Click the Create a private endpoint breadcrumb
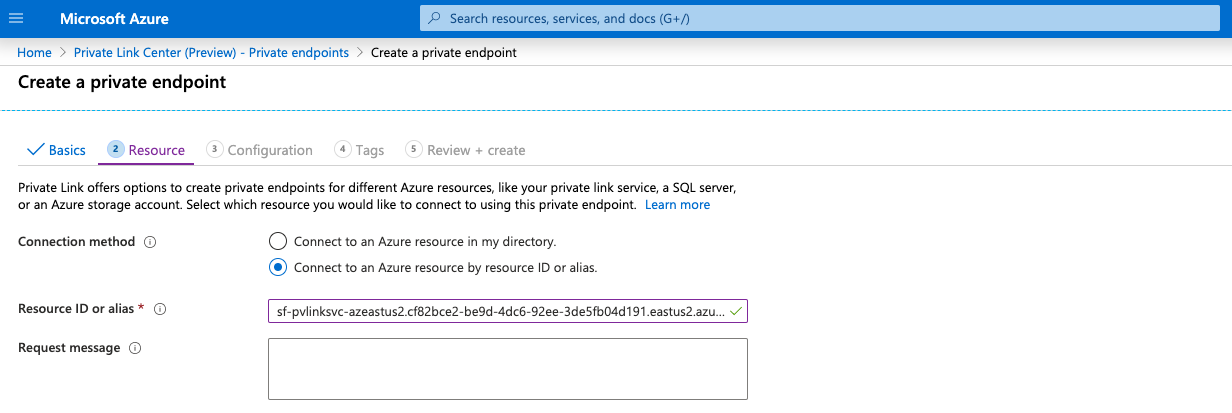This screenshot has height=413, width=1232. tap(444, 52)
